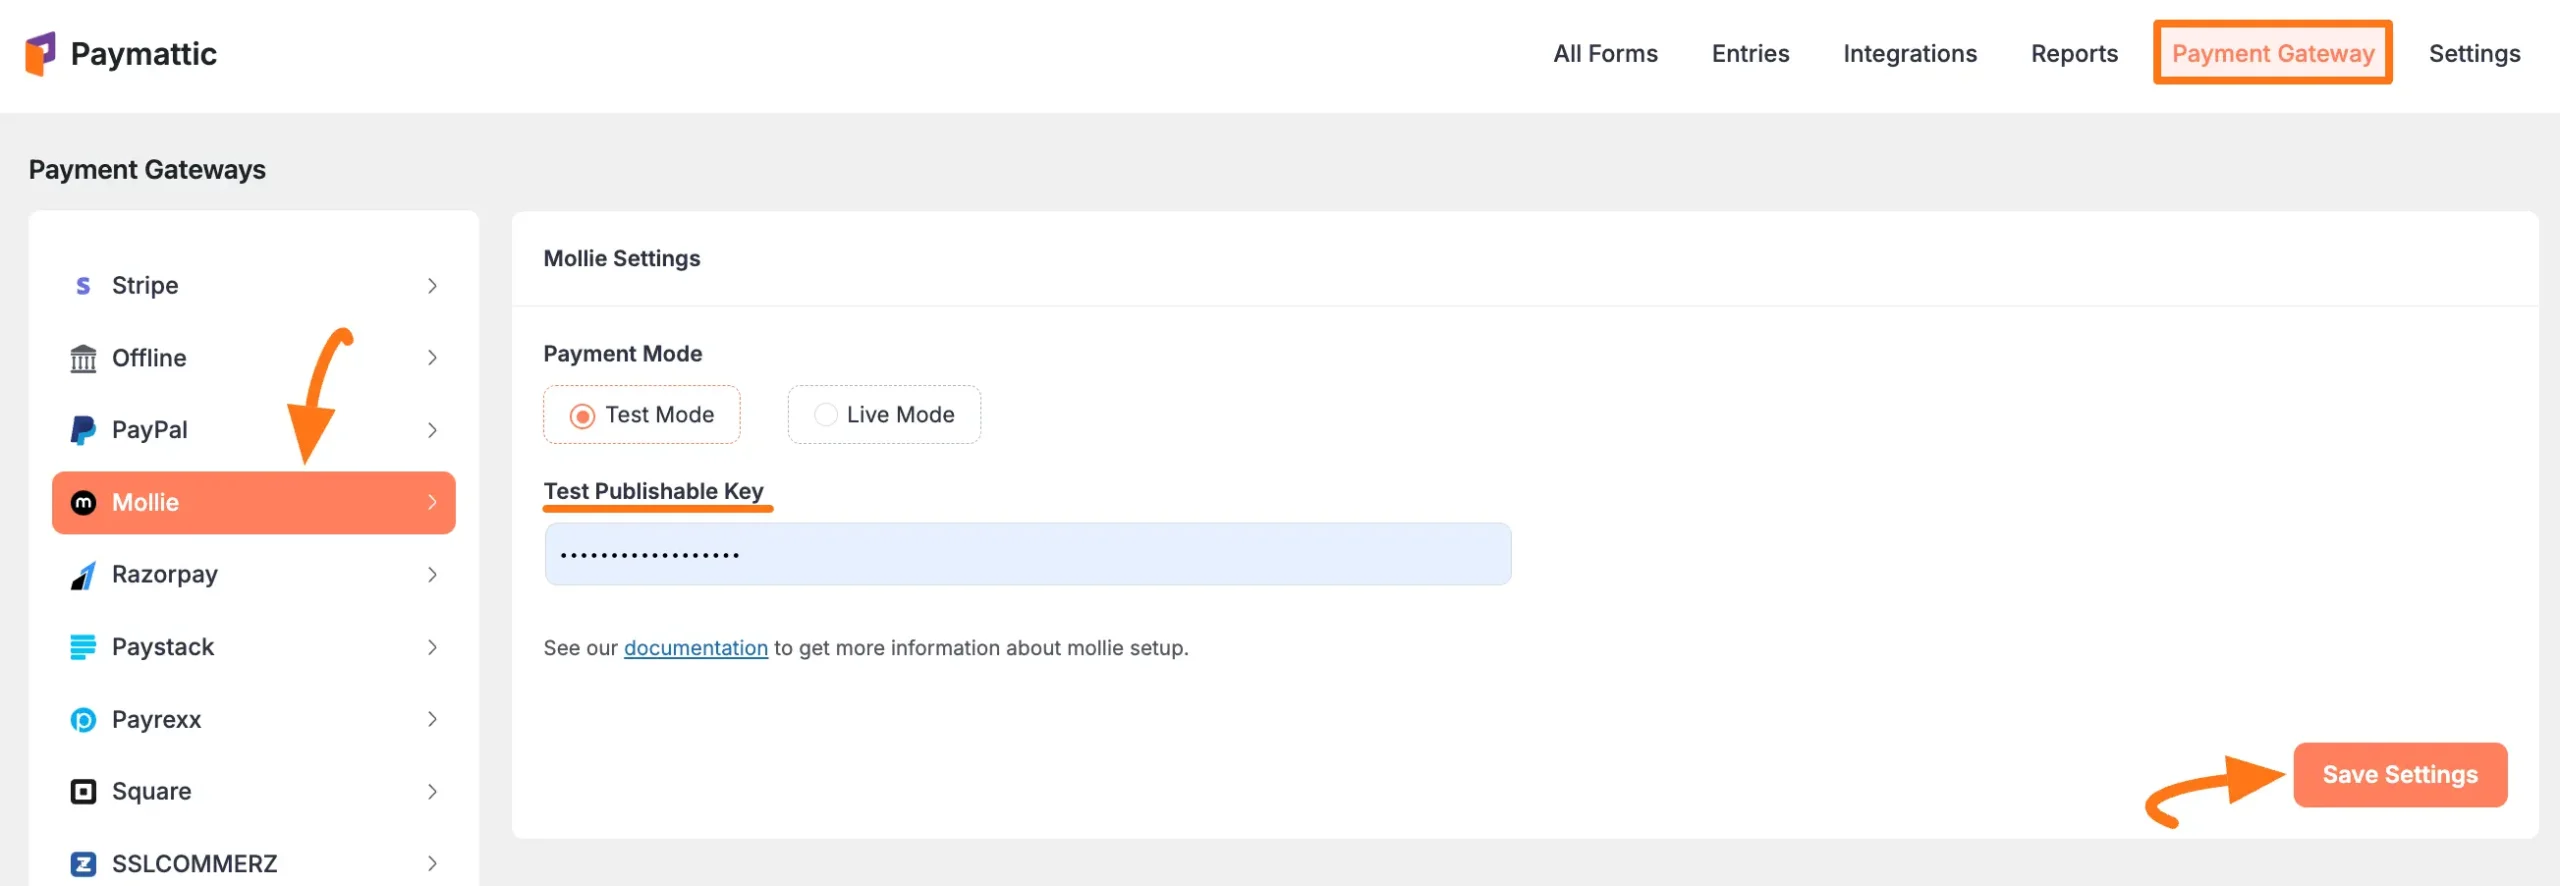Image resolution: width=2560 pixels, height=886 pixels.
Task: Click the Payment Mode label
Action: pyautogui.click(x=623, y=354)
